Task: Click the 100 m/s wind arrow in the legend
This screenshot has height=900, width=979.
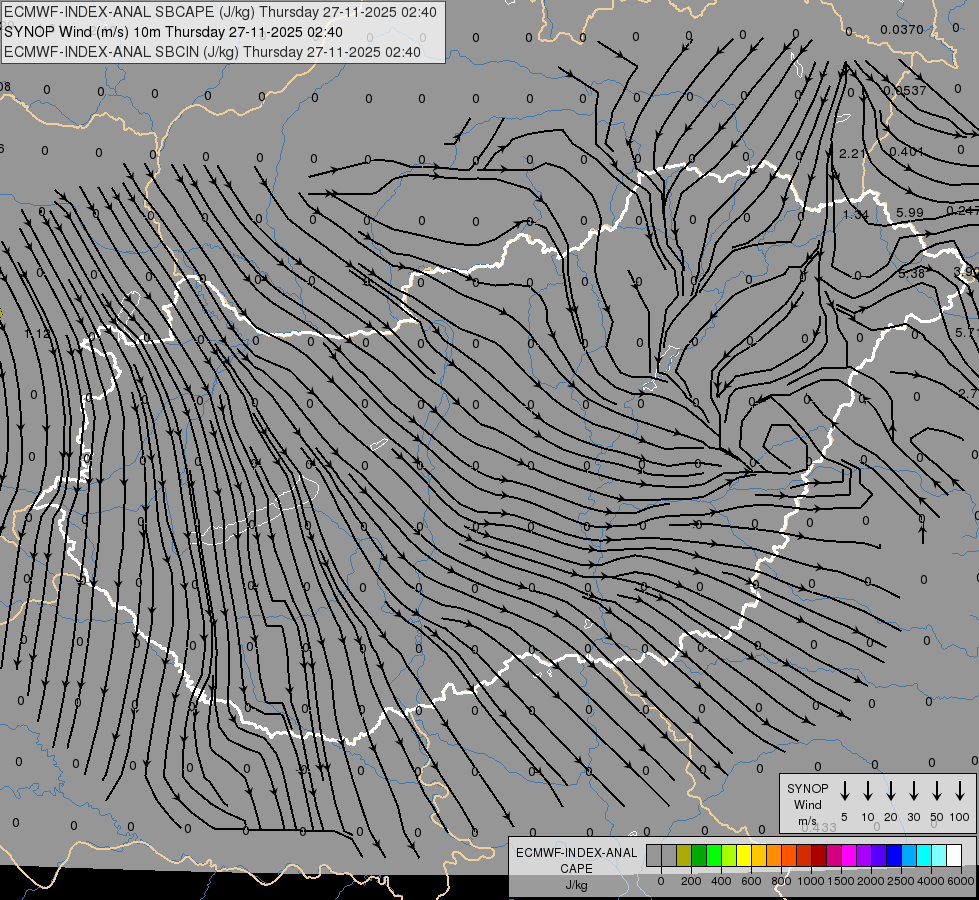Action: [960, 791]
